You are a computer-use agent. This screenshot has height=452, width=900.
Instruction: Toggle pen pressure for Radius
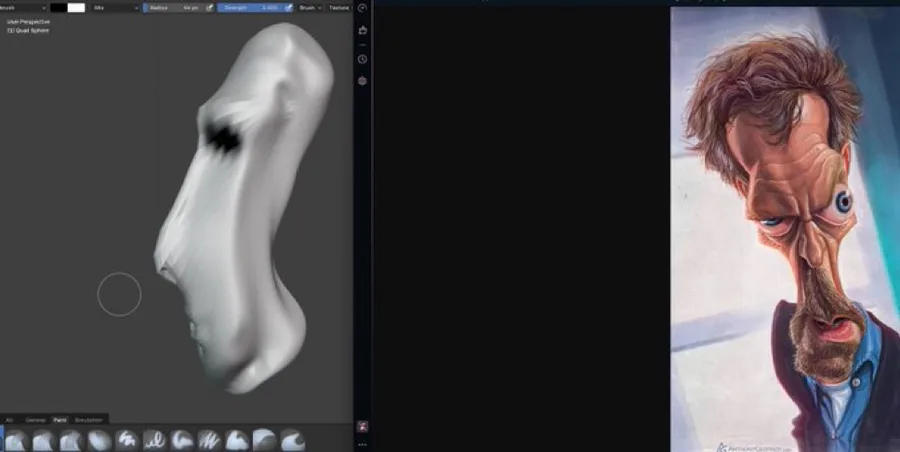210,8
